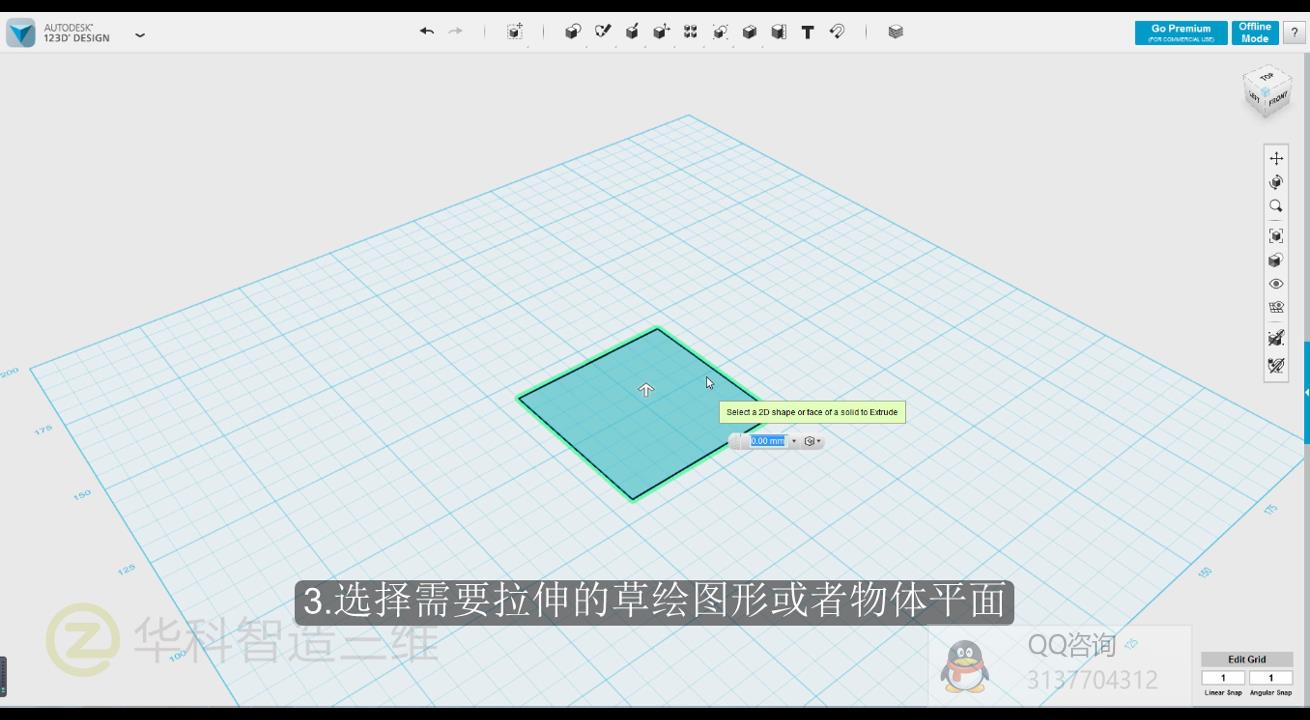Image resolution: width=1310 pixels, height=720 pixels.
Task: Toggle the Snap magnet tool
Action: point(837,32)
